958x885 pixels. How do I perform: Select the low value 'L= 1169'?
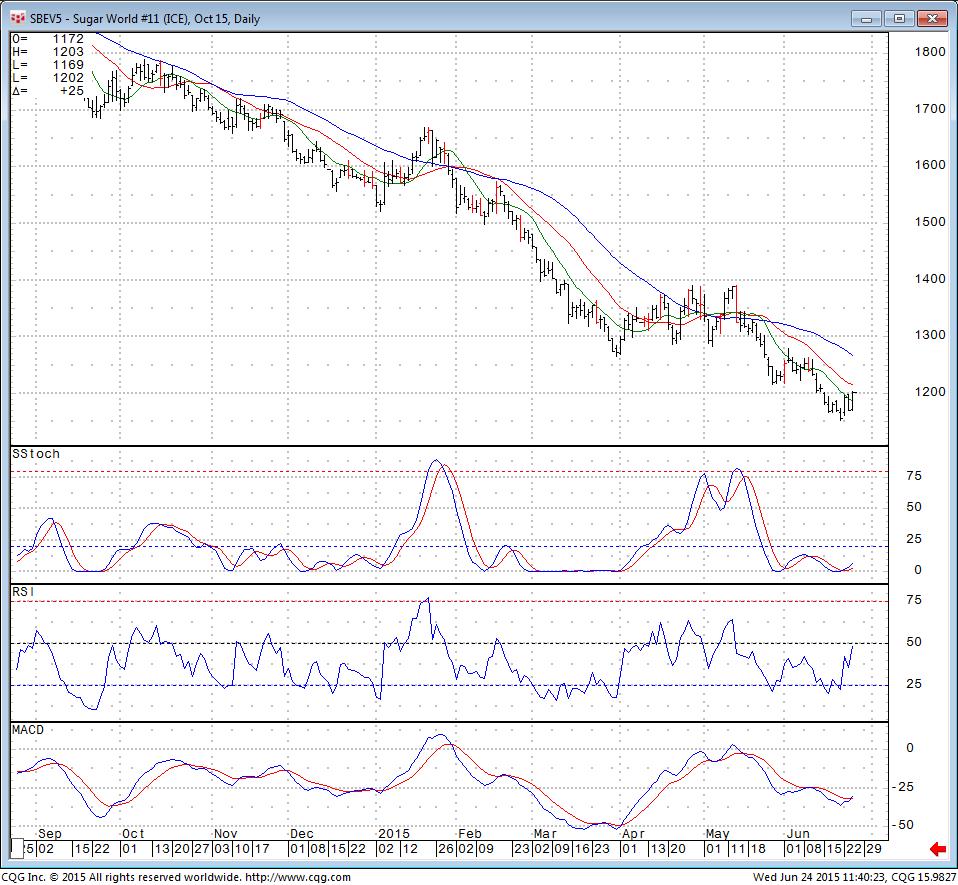coord(48,65)
